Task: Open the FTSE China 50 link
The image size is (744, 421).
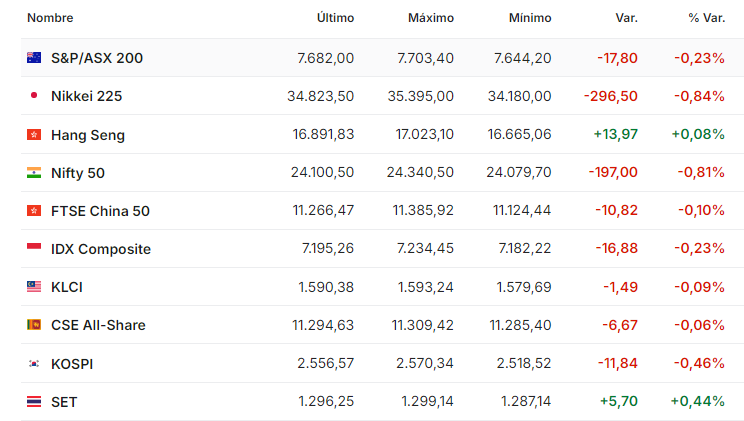Action: [x=100, y=211]
